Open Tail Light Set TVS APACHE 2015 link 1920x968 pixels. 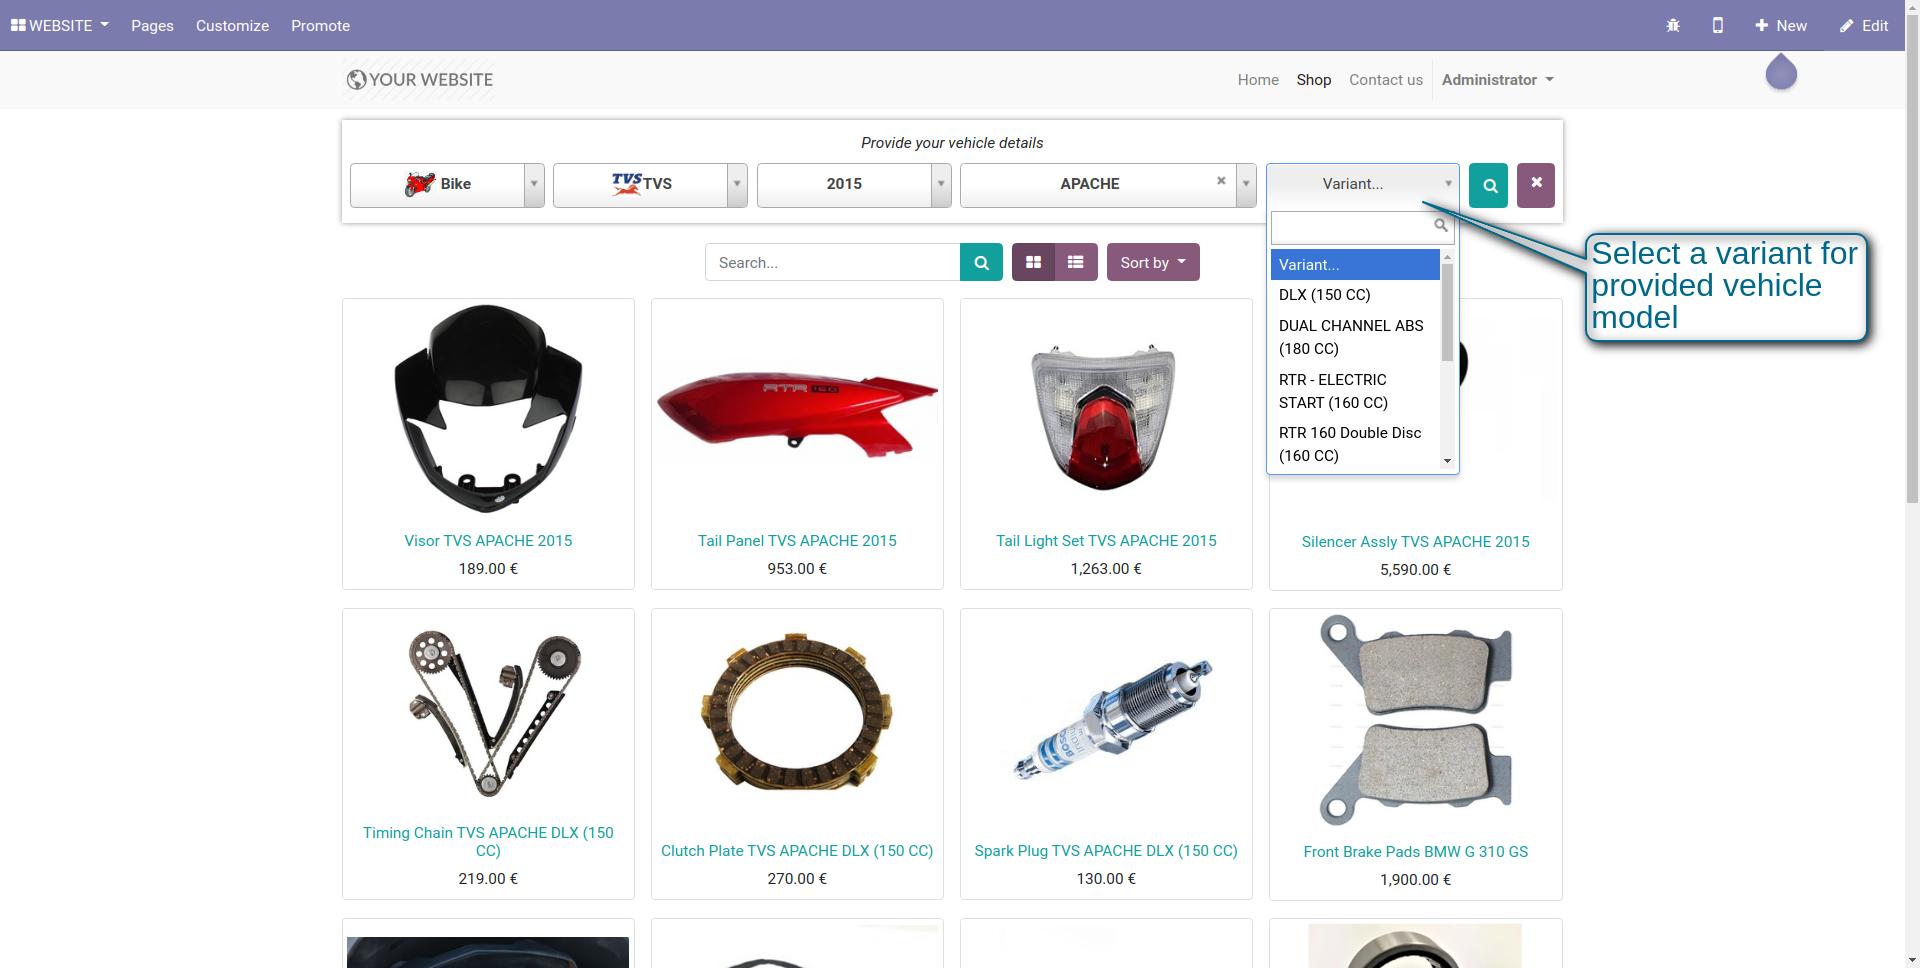[x=1106, y=541]
